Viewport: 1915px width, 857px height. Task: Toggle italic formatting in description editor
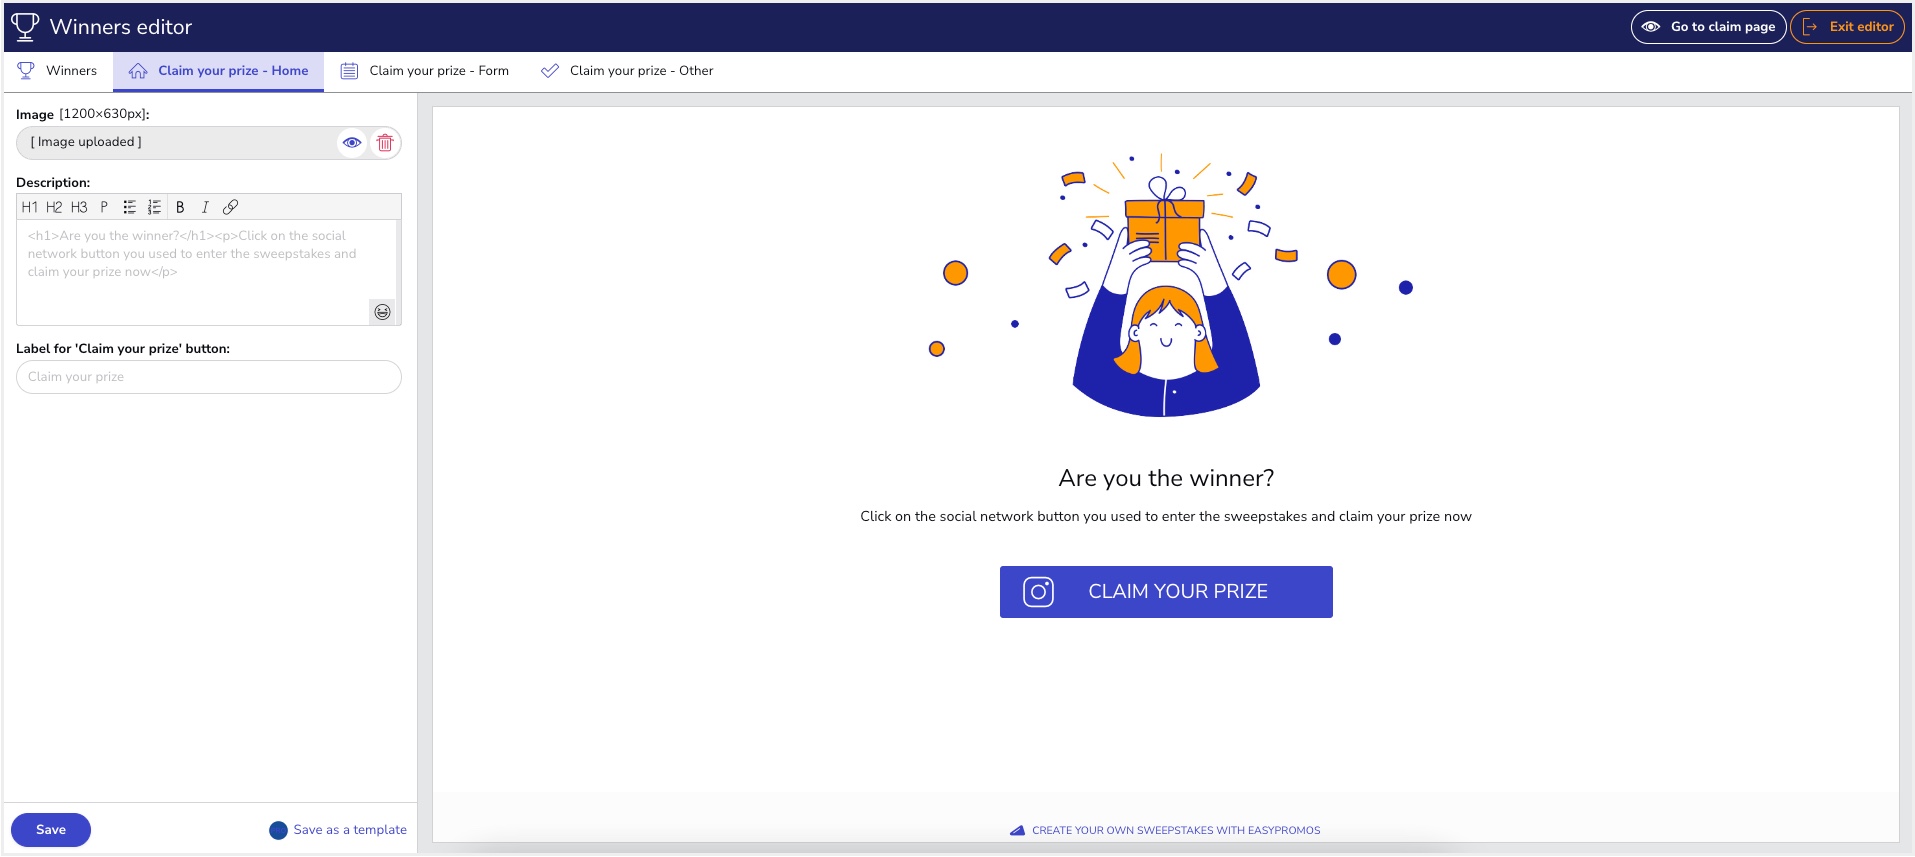[205, 207]
